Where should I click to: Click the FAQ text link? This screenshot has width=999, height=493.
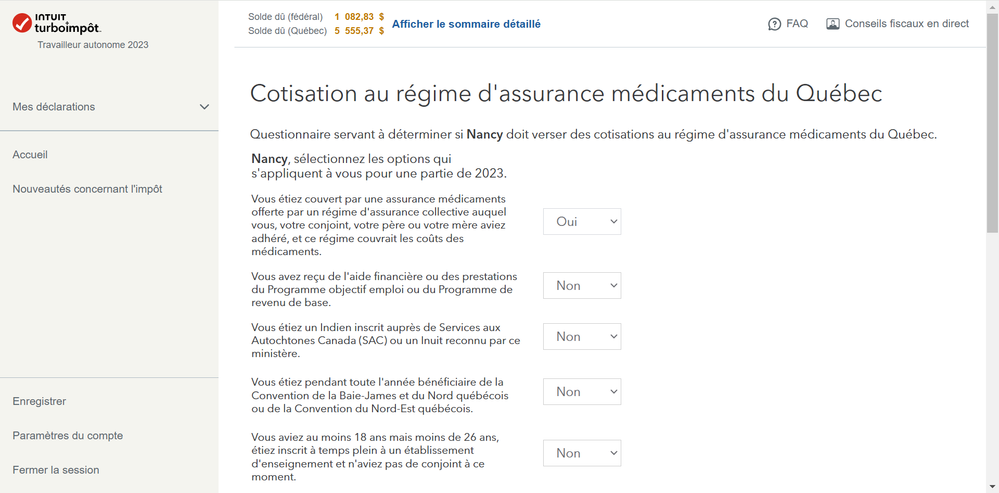[x=797, y=24]
